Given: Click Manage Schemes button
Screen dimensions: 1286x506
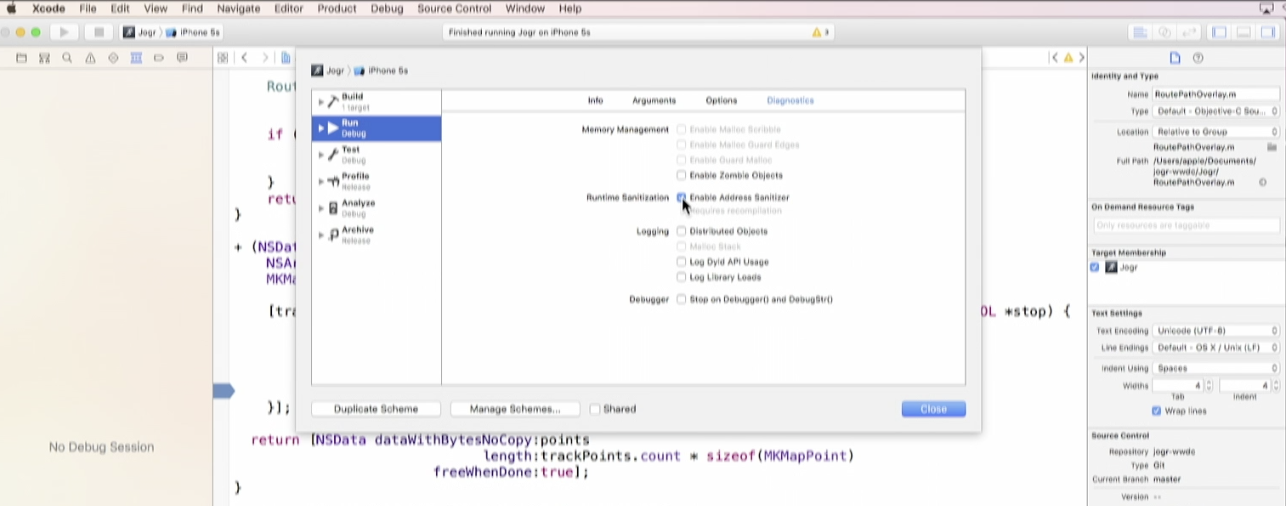Looking at the screenshot, I should click(515, 409).
